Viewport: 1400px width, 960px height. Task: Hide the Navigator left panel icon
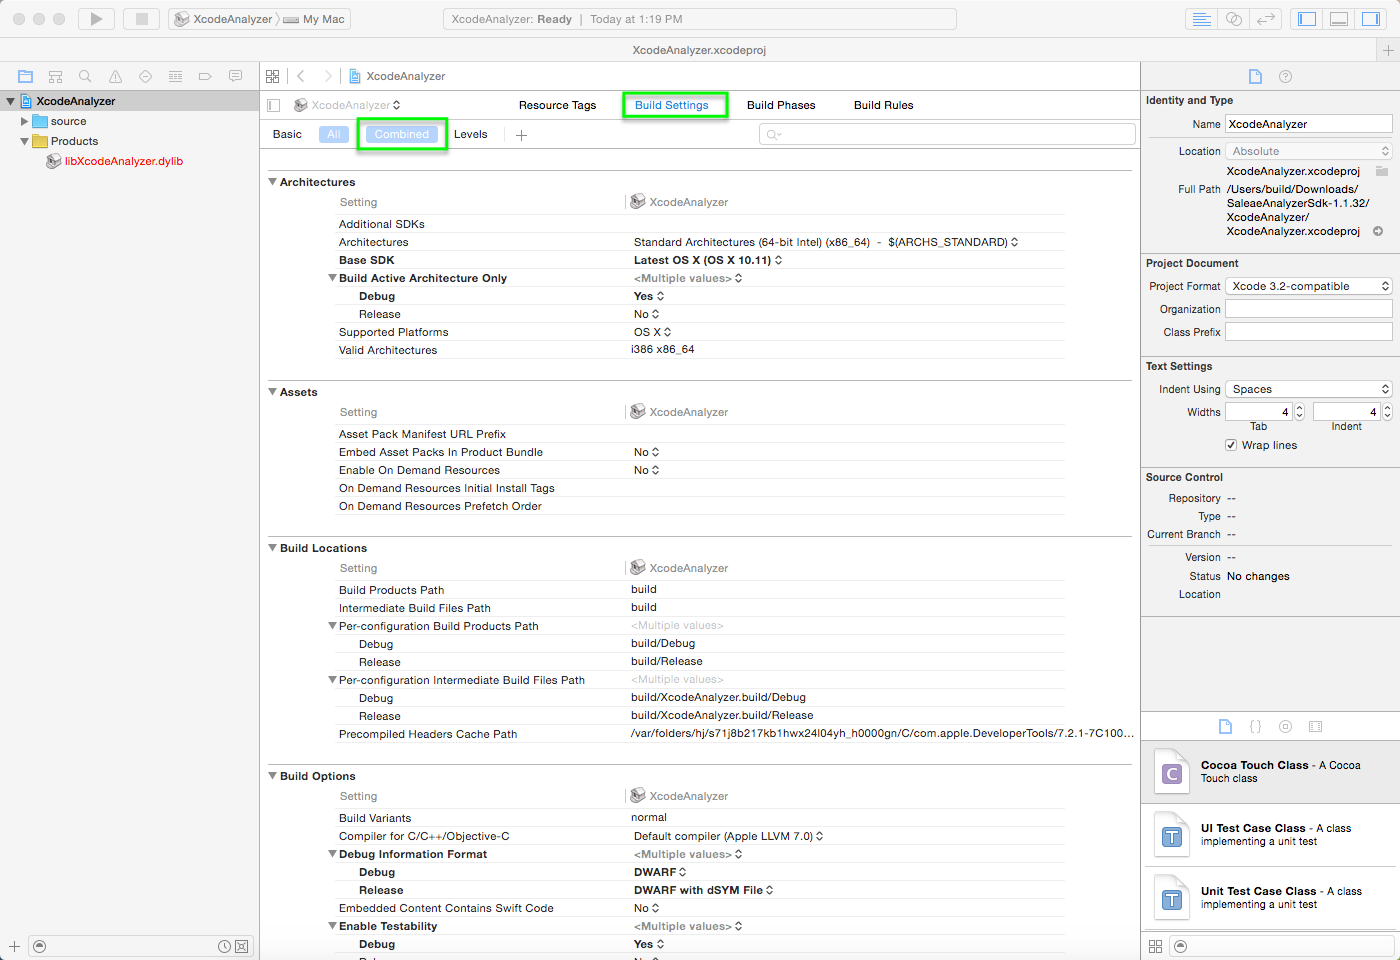(x=1307, y=19)
